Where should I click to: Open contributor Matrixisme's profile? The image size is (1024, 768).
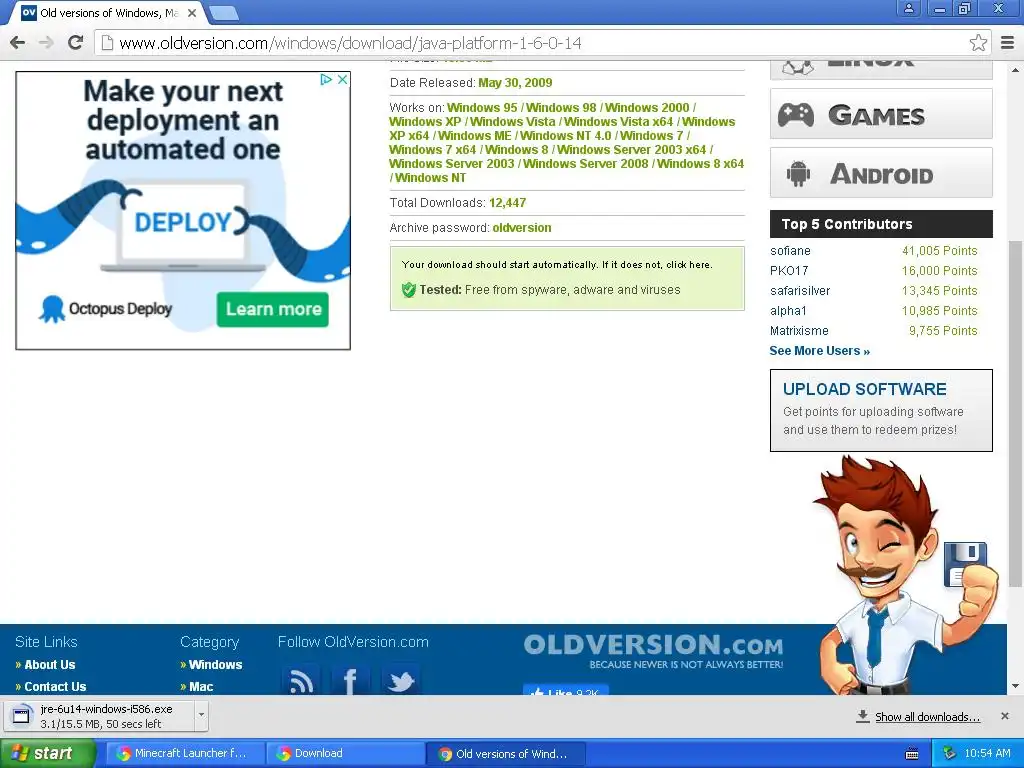[799, 330]
